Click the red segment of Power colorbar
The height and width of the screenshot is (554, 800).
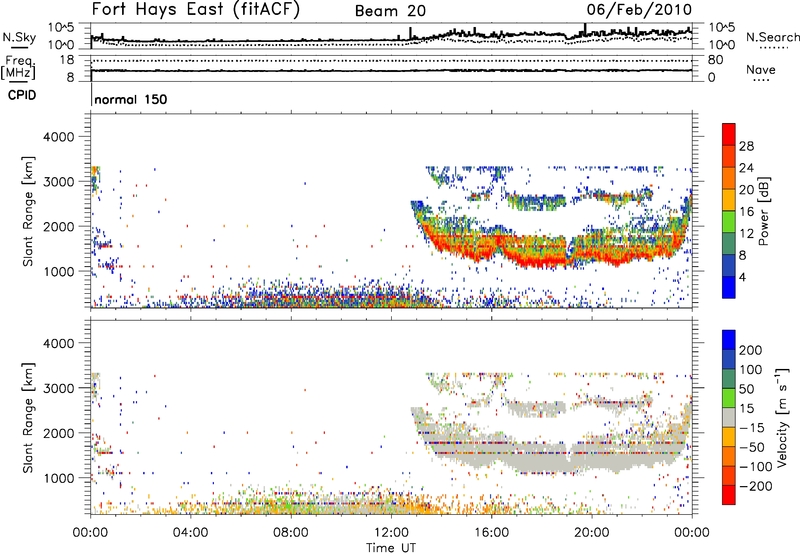click(729, 134)
